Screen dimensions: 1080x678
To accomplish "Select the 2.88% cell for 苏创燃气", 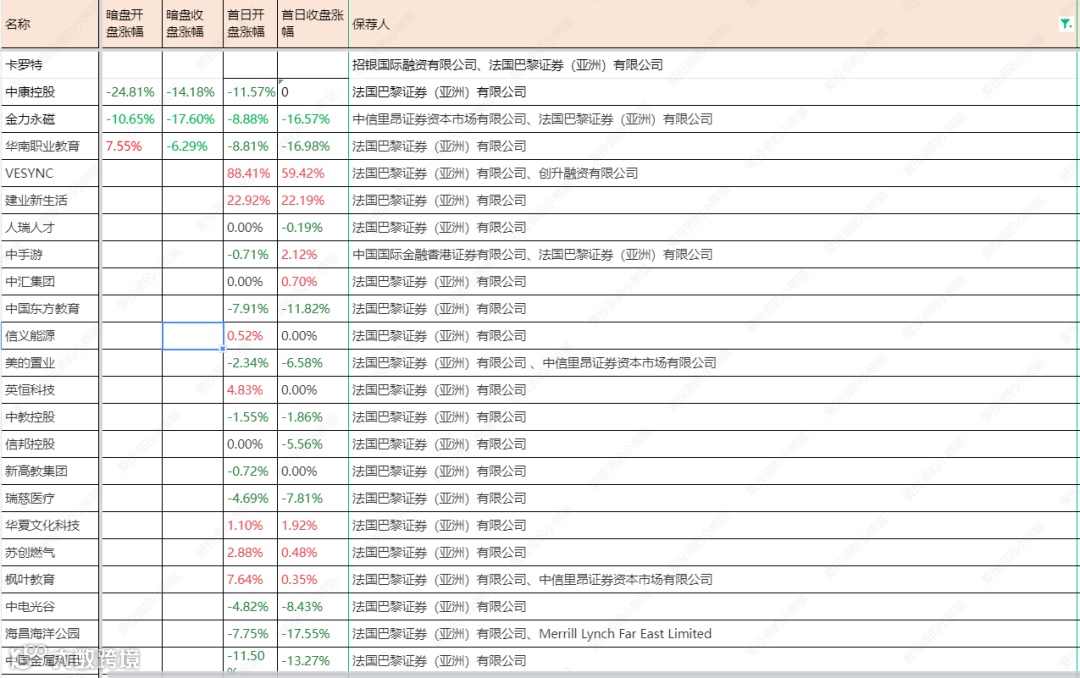I will point(251,553).
